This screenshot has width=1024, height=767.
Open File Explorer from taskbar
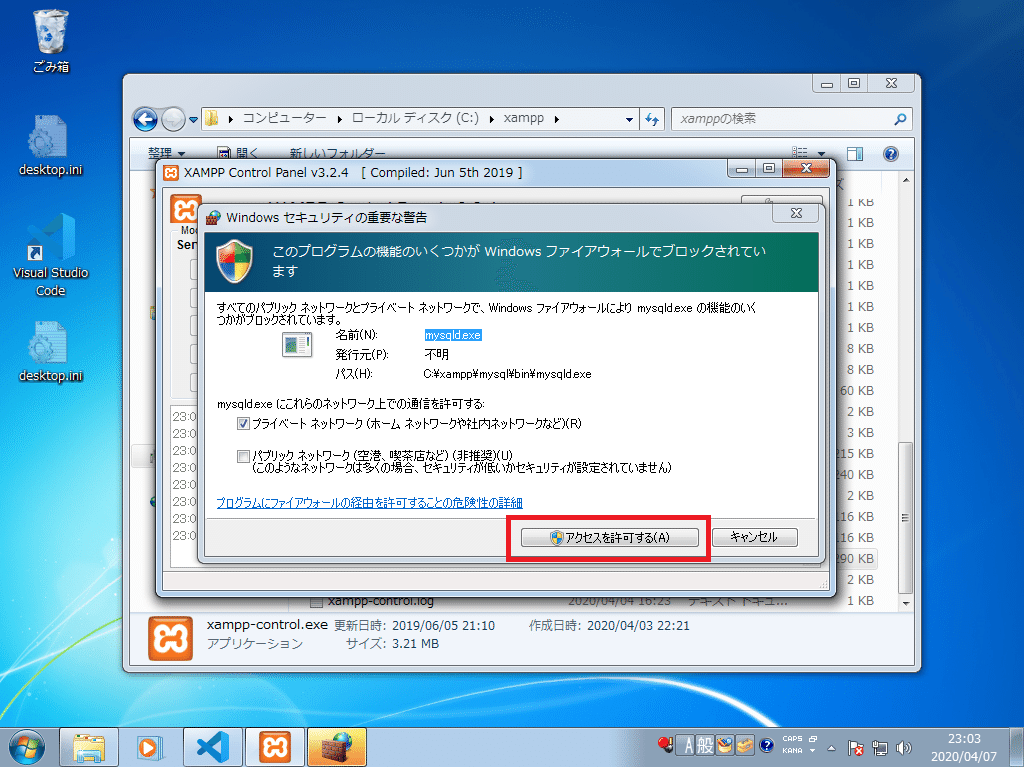tap(89, 747)
